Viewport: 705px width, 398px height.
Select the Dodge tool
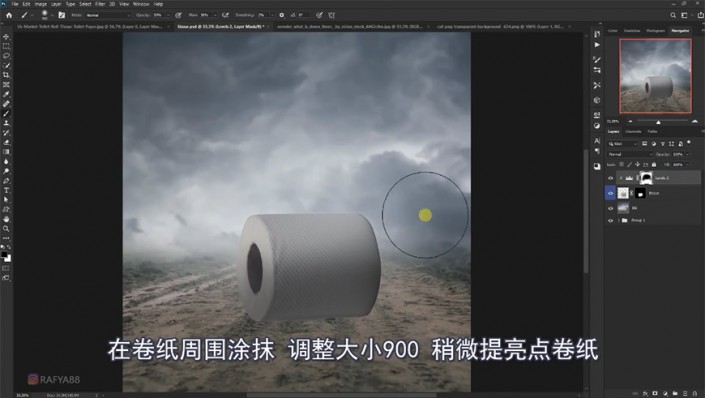[x=6, y=171]
